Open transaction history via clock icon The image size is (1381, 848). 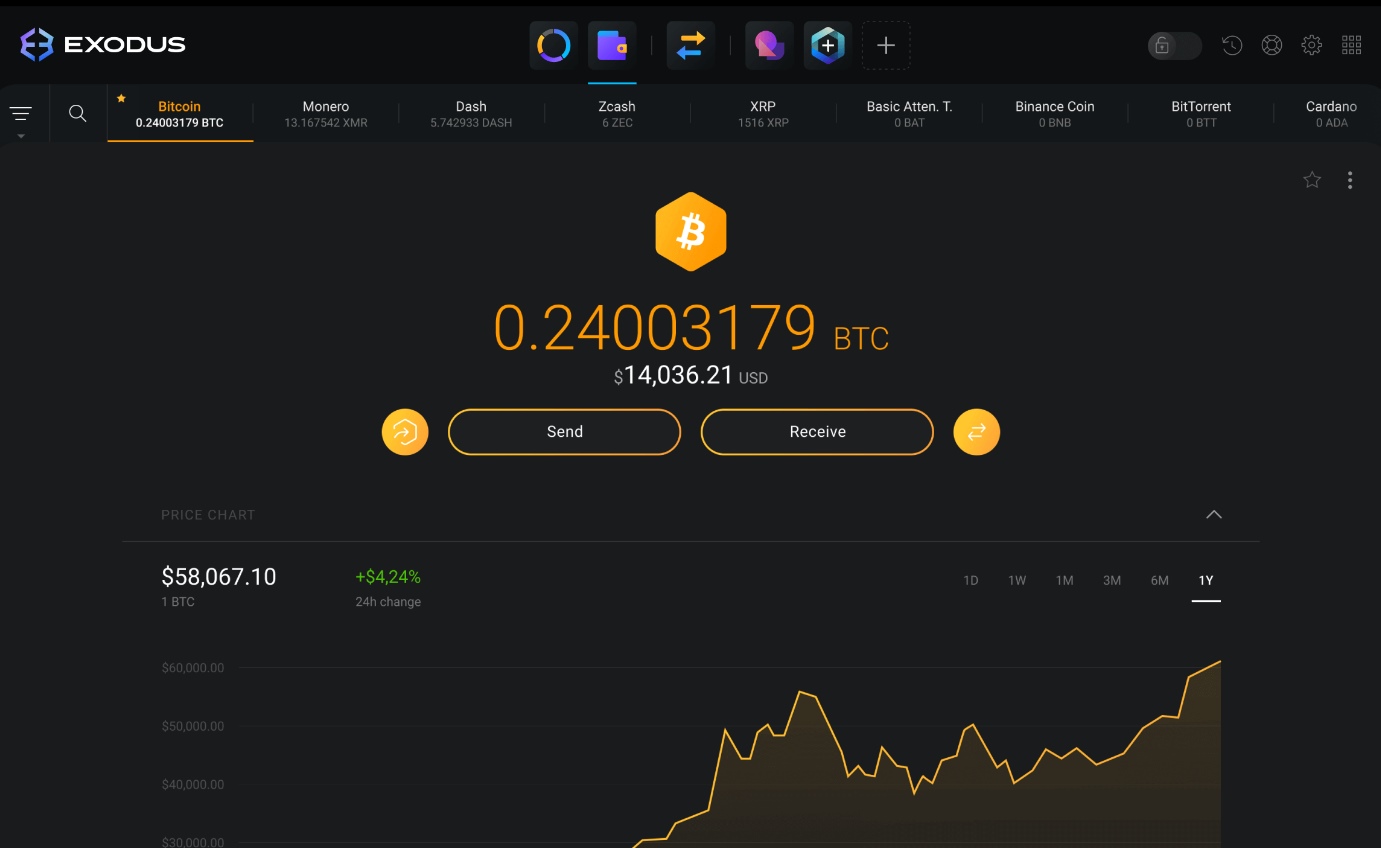pyautogui.click(x=1231, y=45)
